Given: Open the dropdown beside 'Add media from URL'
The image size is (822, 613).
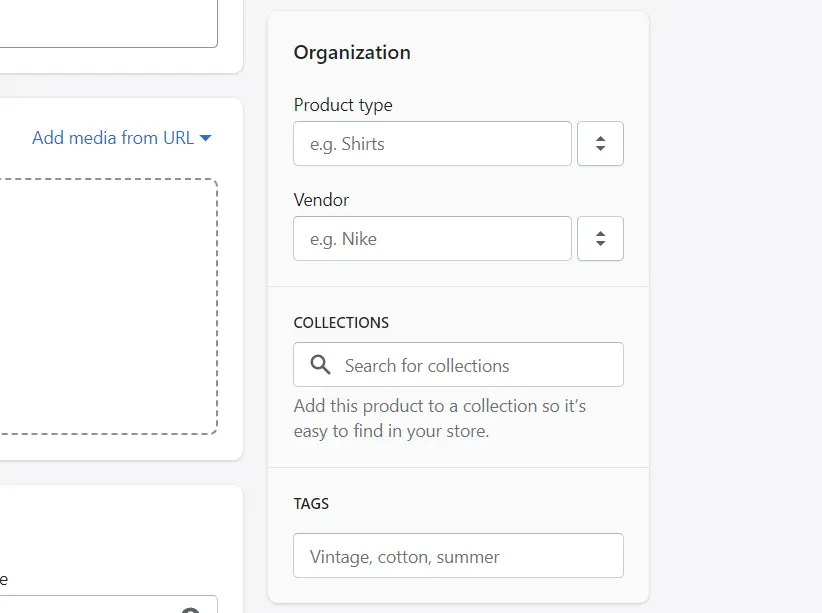Looking at the screenshot, I should [205, 137].
